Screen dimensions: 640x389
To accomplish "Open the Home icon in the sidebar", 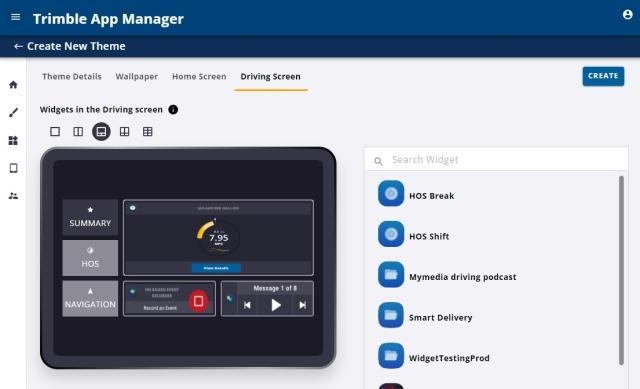I will (13, 85).
